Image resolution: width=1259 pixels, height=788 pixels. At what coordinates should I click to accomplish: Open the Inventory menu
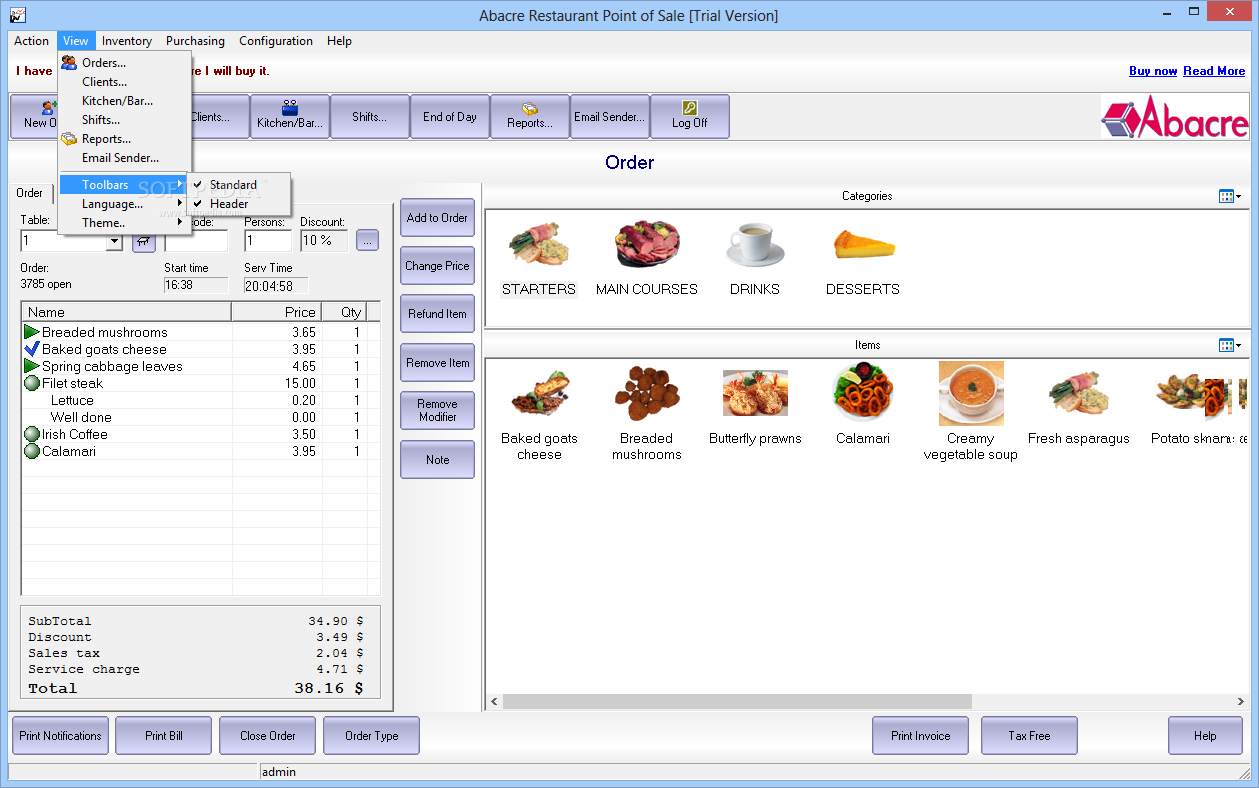(x=127, y=41)
